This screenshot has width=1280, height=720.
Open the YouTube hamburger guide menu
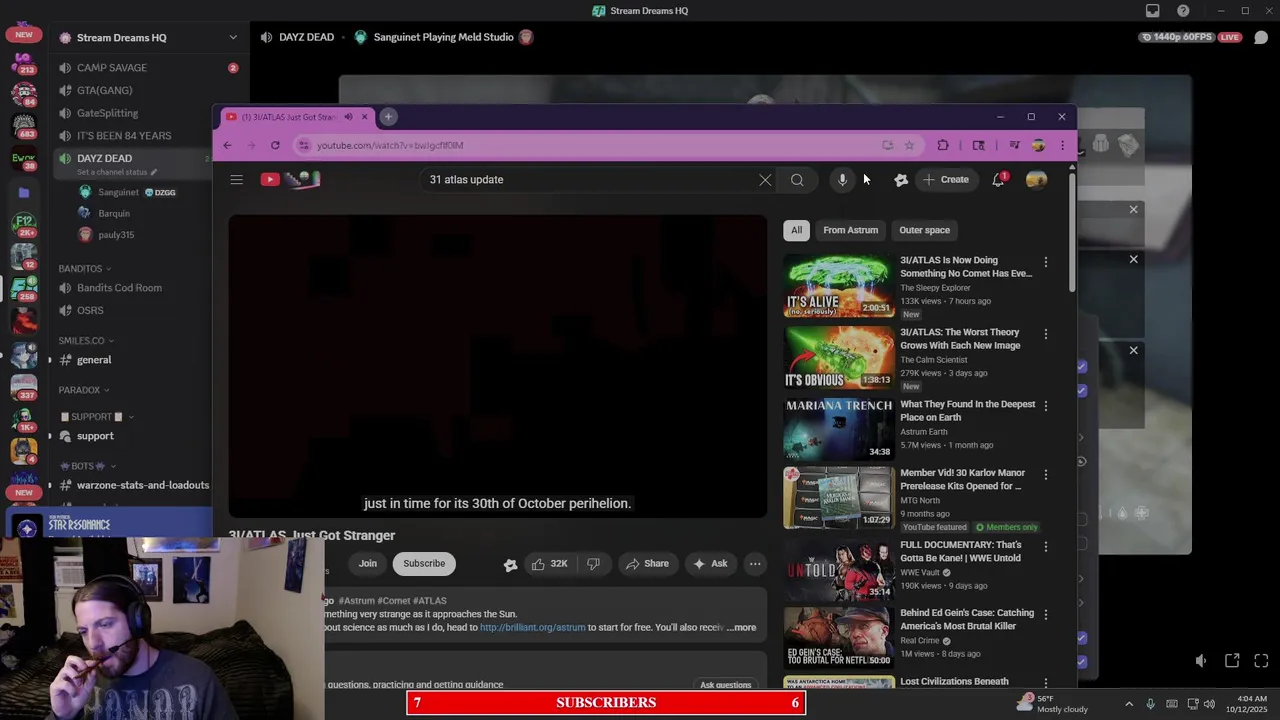pos(236,180)
